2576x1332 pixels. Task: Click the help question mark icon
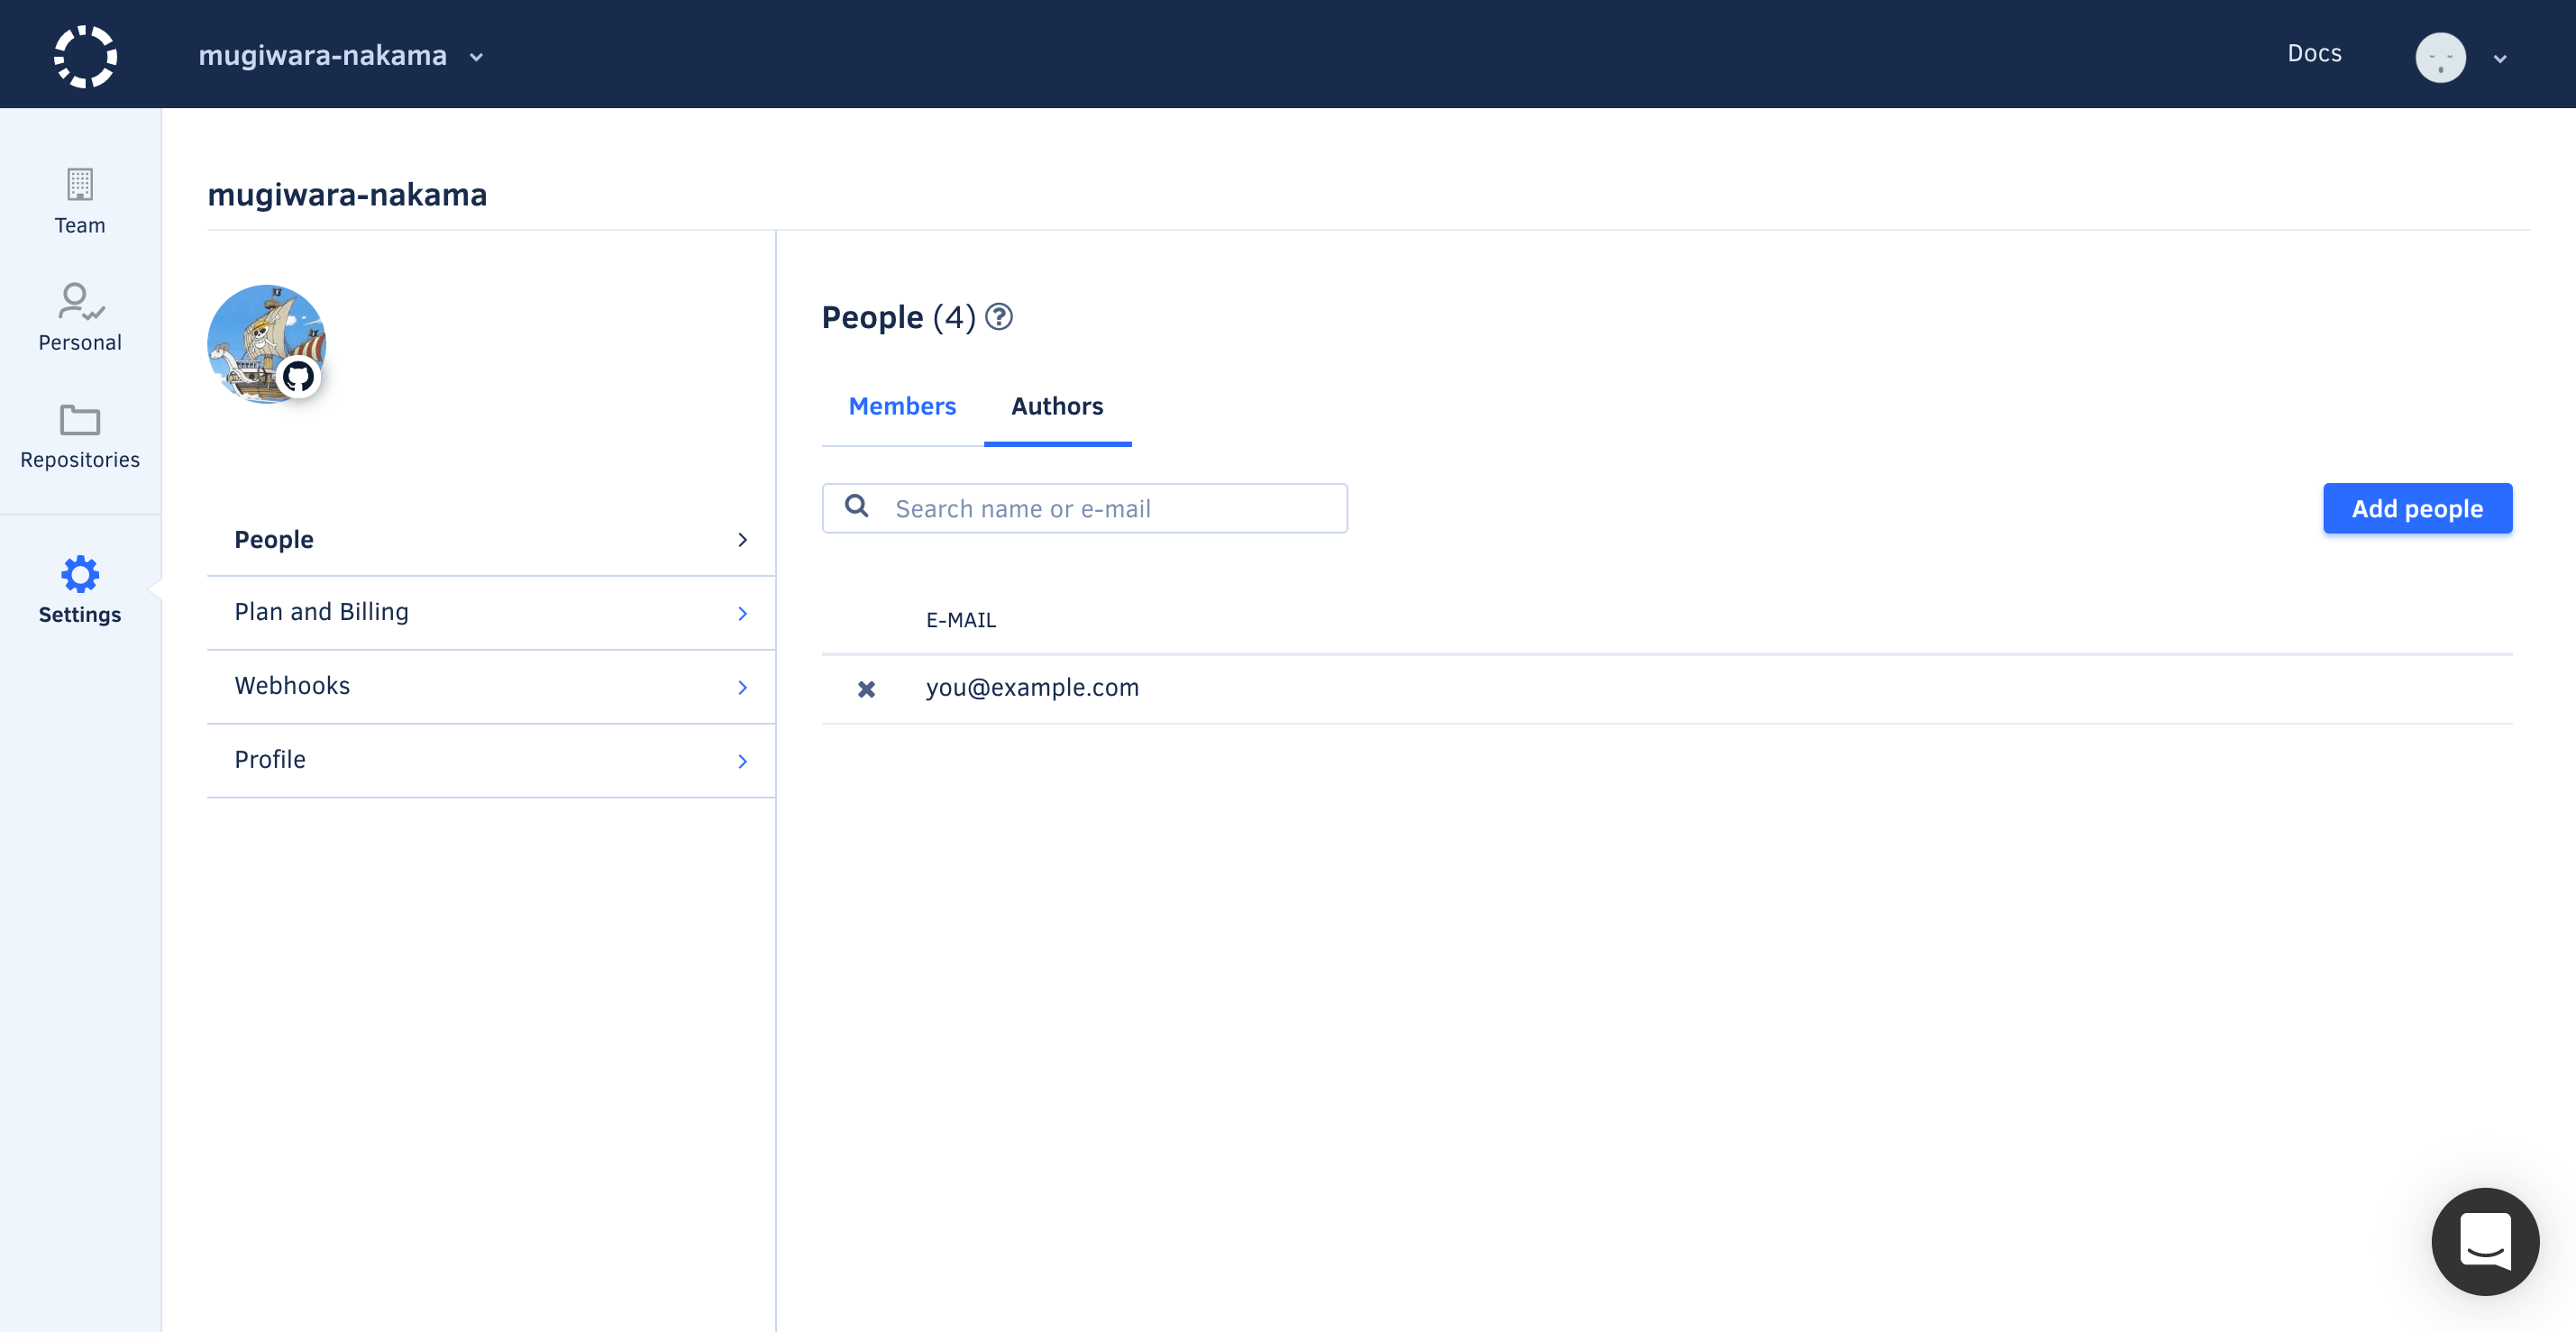pyautogui.click(x=998, y=317)
